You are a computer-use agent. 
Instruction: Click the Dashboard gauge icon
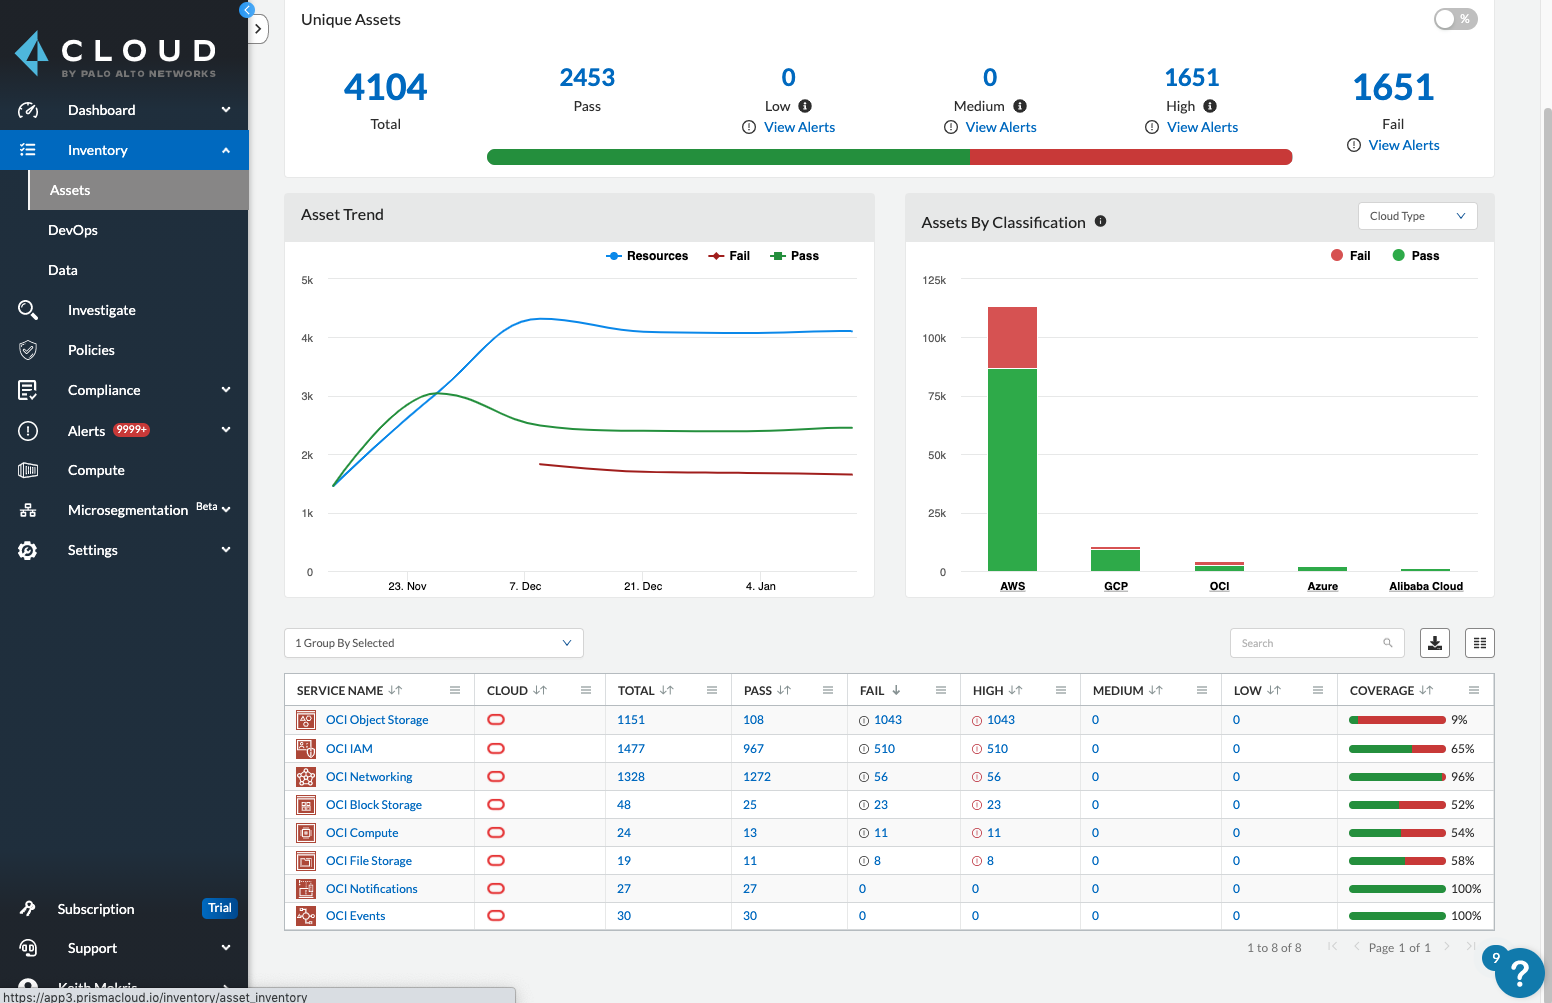(28, 110)
